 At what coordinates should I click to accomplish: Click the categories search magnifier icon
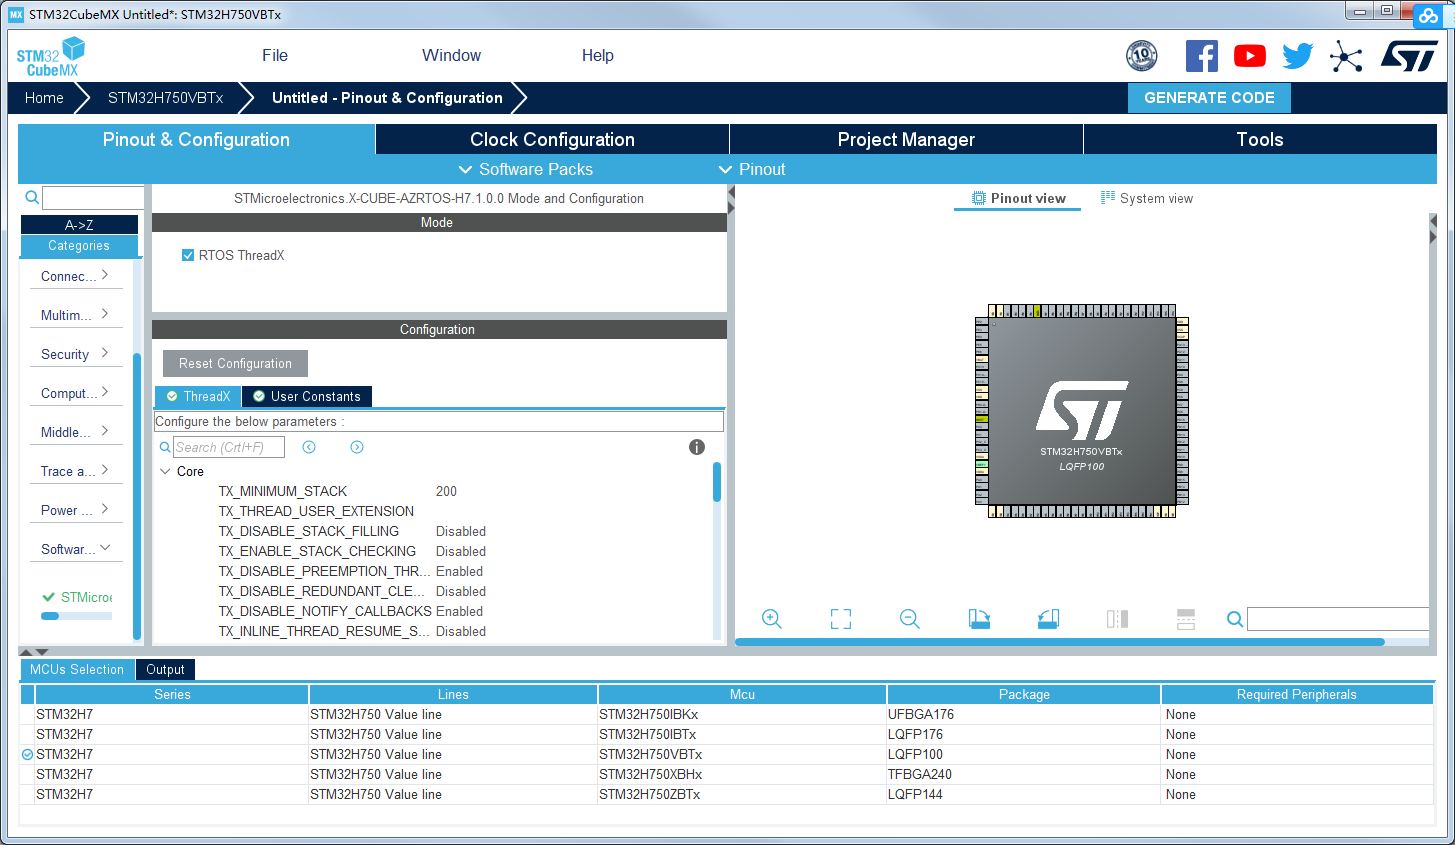tap(32, 198)
